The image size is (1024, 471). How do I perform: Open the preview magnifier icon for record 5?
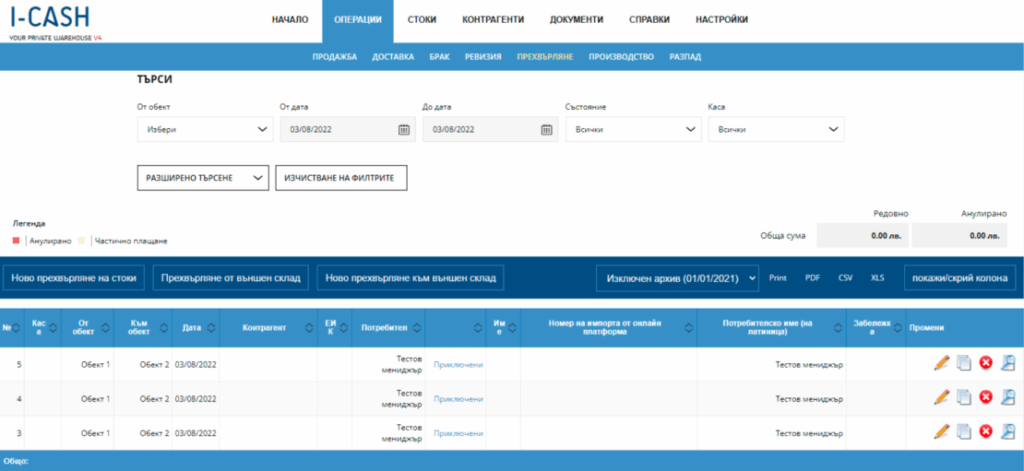1008,364
